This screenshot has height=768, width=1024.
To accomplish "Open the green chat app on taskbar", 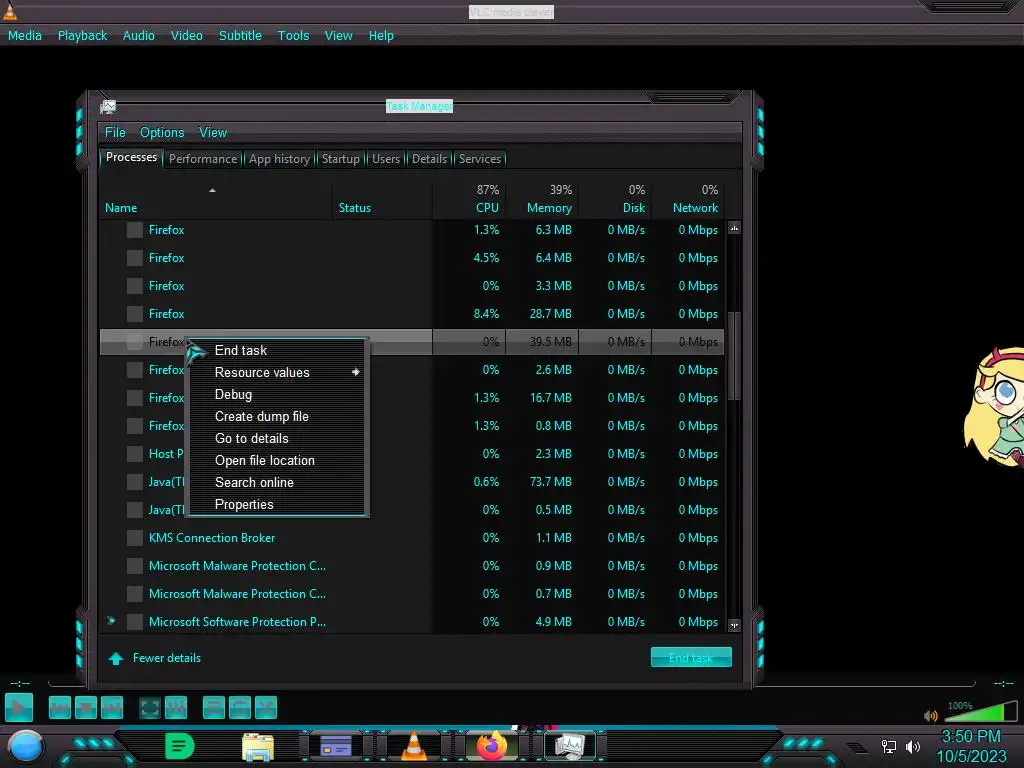I will pos(180,746).
